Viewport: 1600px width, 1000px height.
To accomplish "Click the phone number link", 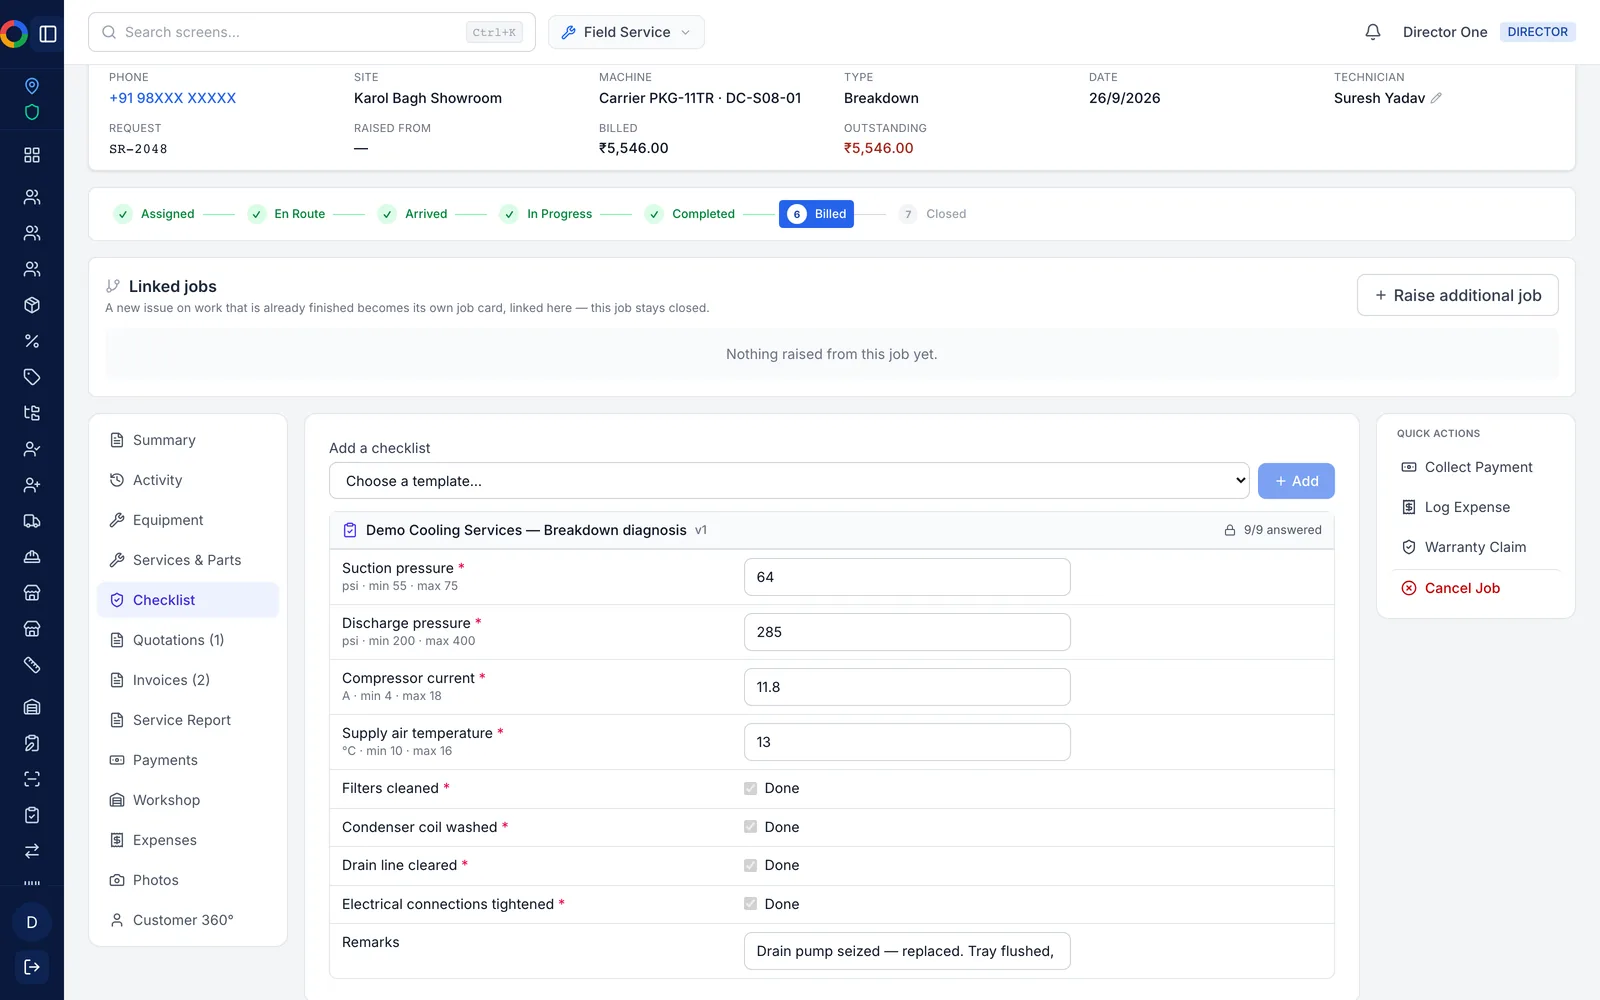I will tap(173, 98).
